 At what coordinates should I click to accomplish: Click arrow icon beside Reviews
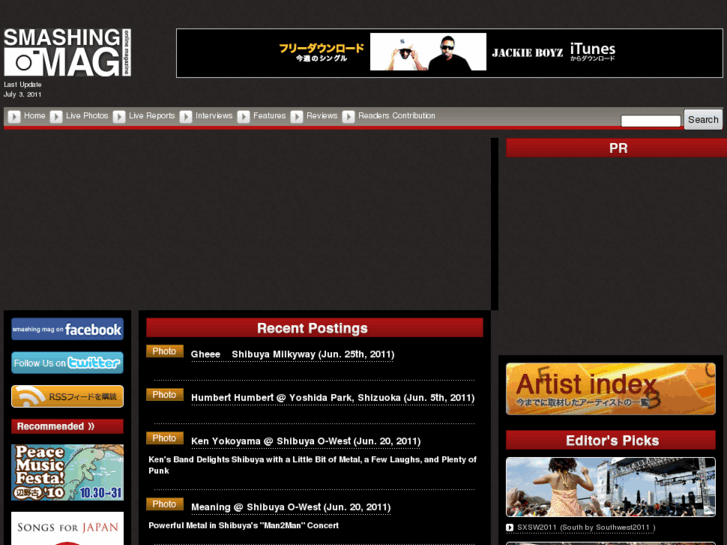click(297, 116)
